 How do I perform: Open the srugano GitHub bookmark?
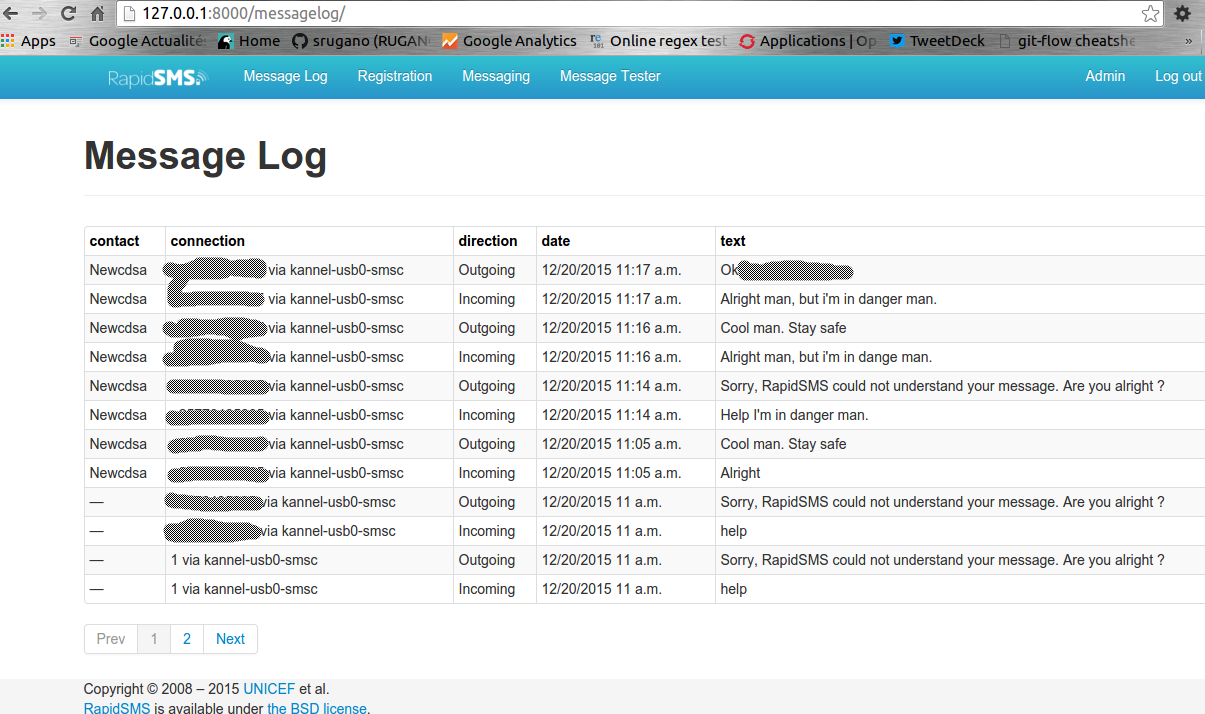coord(361,41)
